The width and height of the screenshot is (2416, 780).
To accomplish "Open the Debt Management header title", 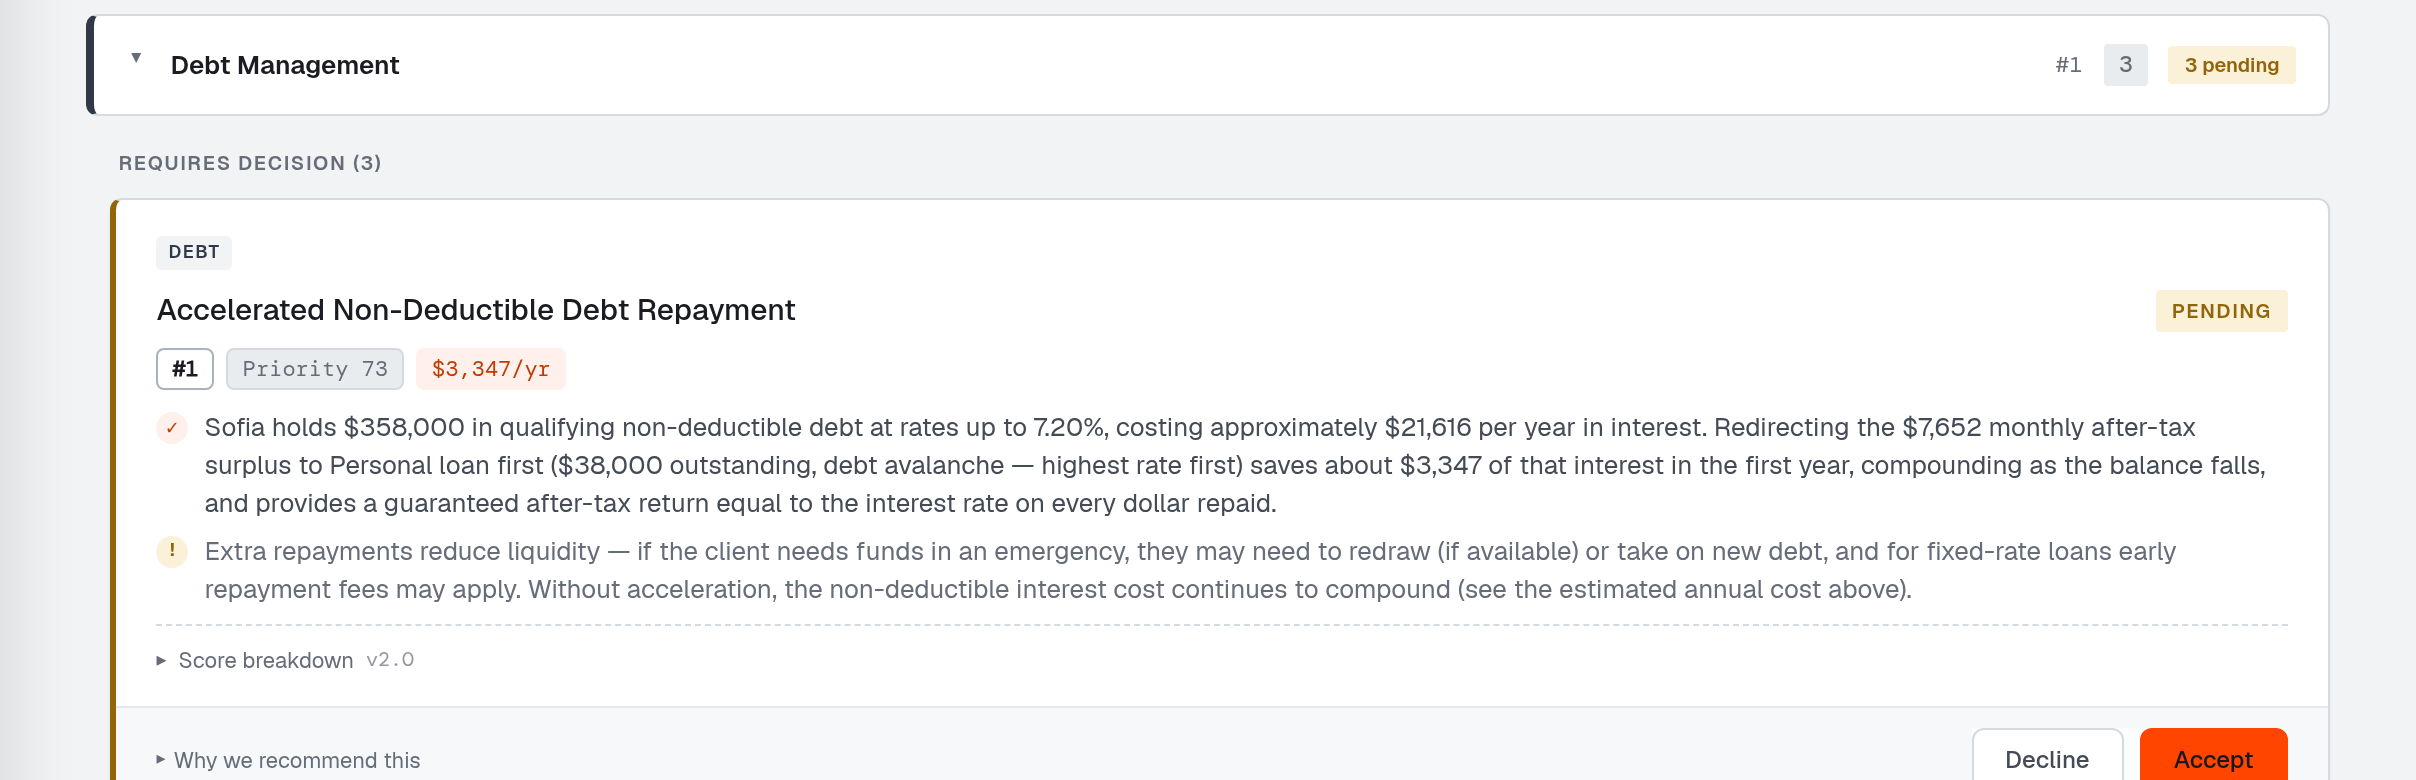I will pyautogui.click(x=285, y=65).
